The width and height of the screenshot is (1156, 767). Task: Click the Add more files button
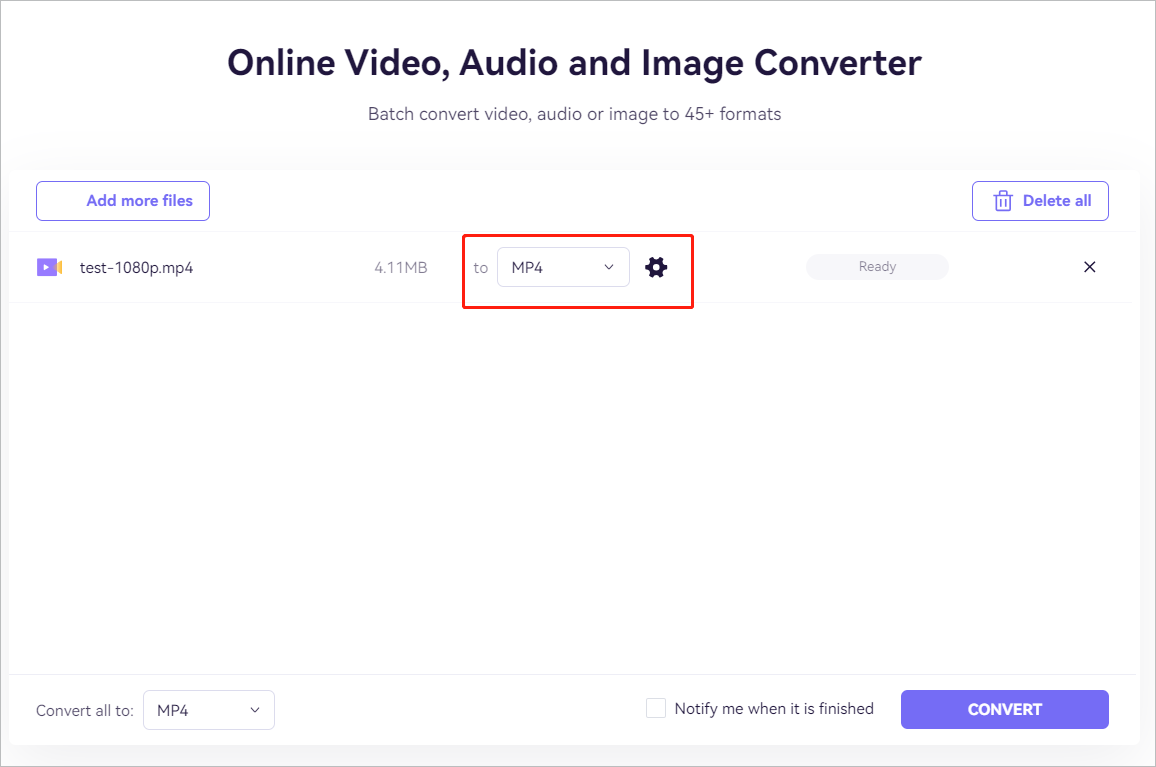pyautogui.click(x=122, y=200)
